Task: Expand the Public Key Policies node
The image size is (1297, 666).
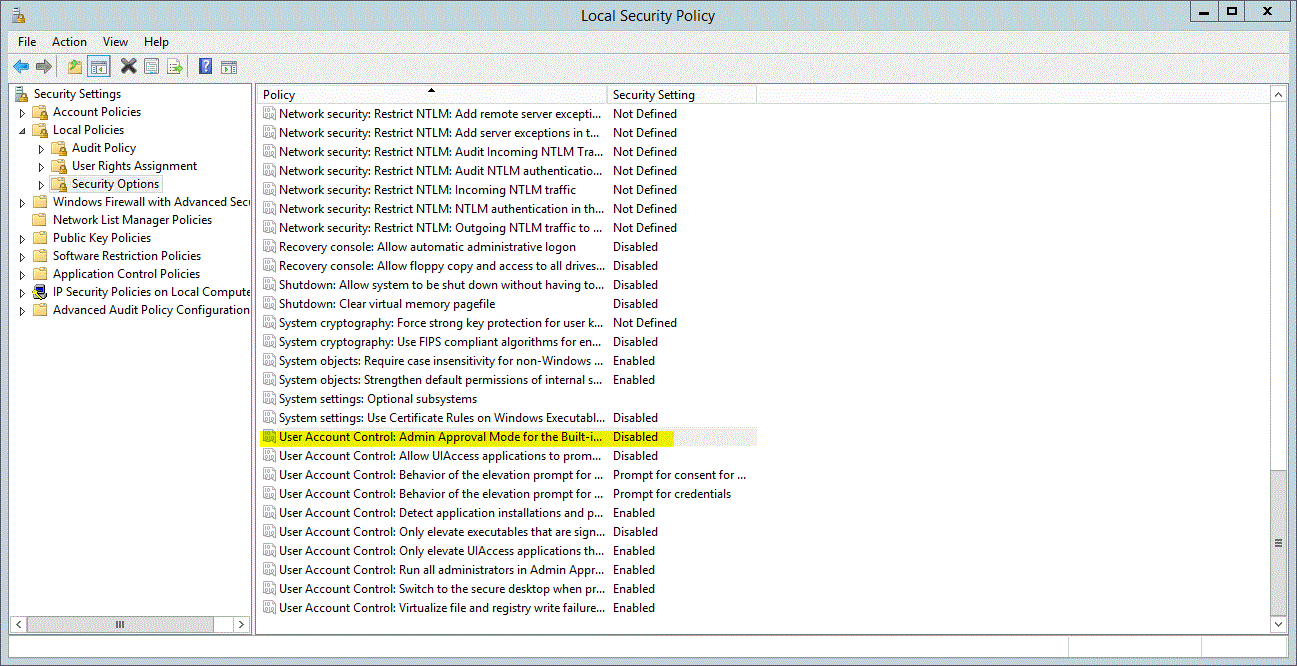Action: 23,239
